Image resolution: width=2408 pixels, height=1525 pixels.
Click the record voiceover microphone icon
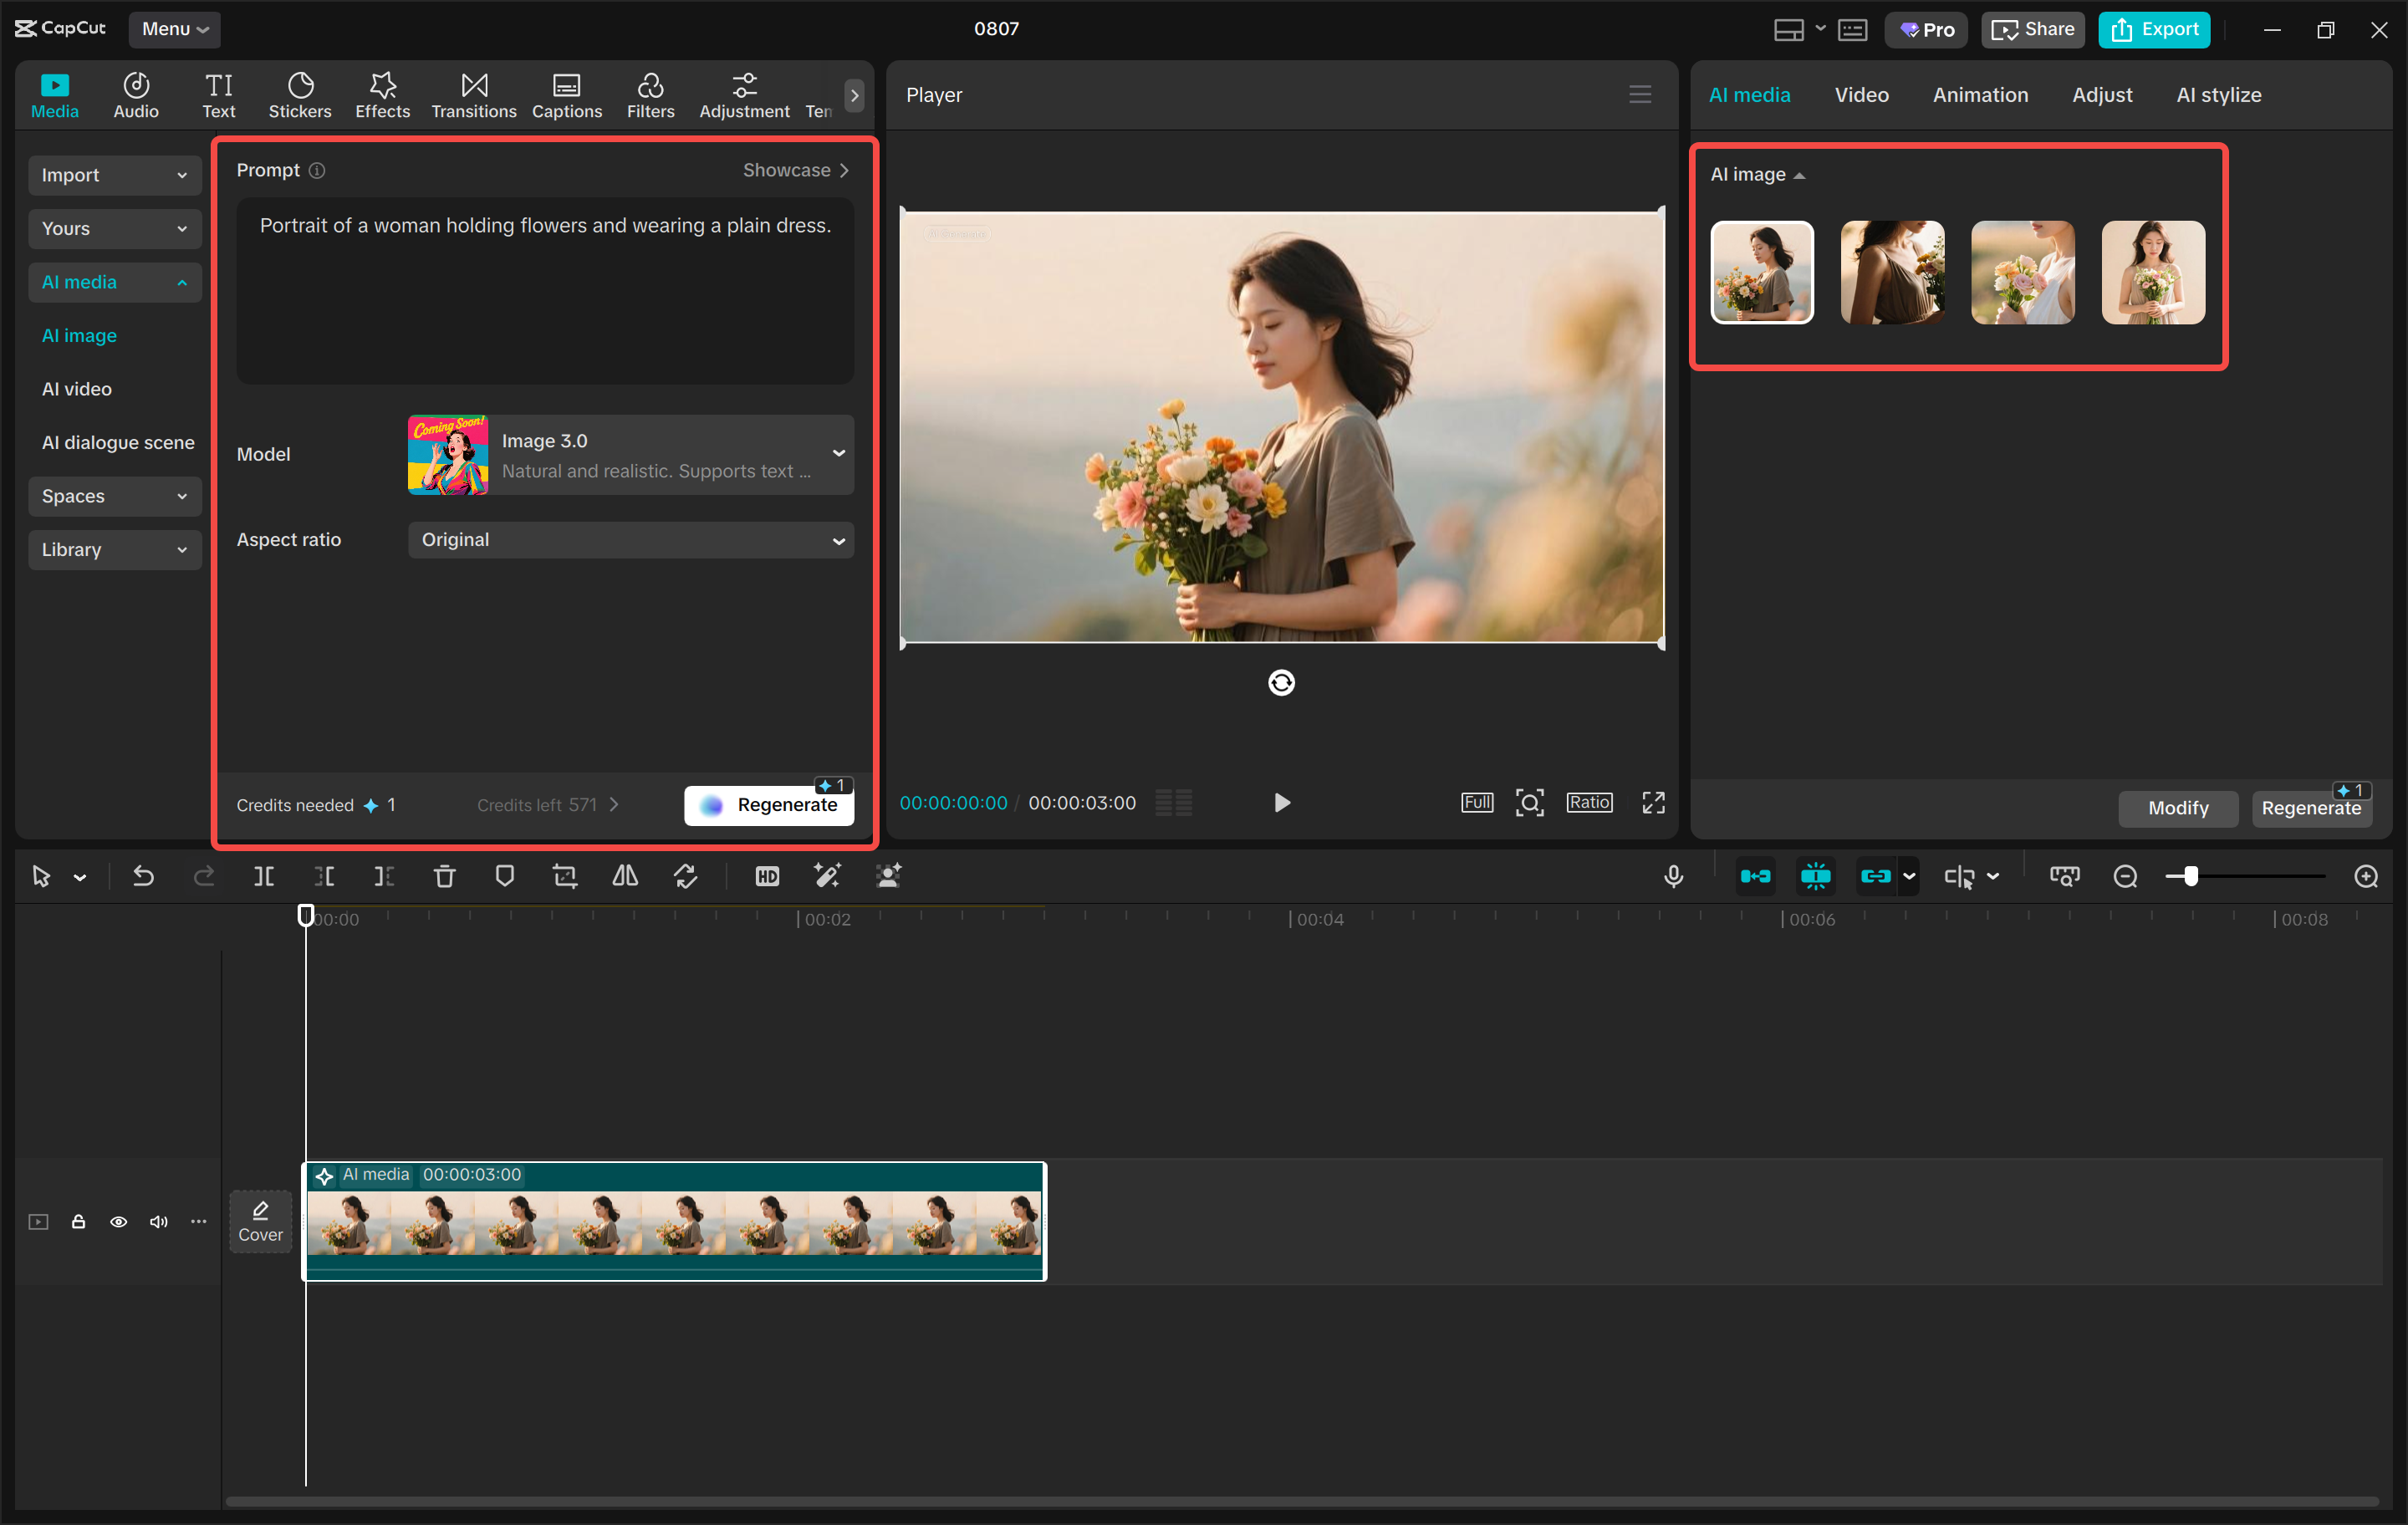[1673, 875]
